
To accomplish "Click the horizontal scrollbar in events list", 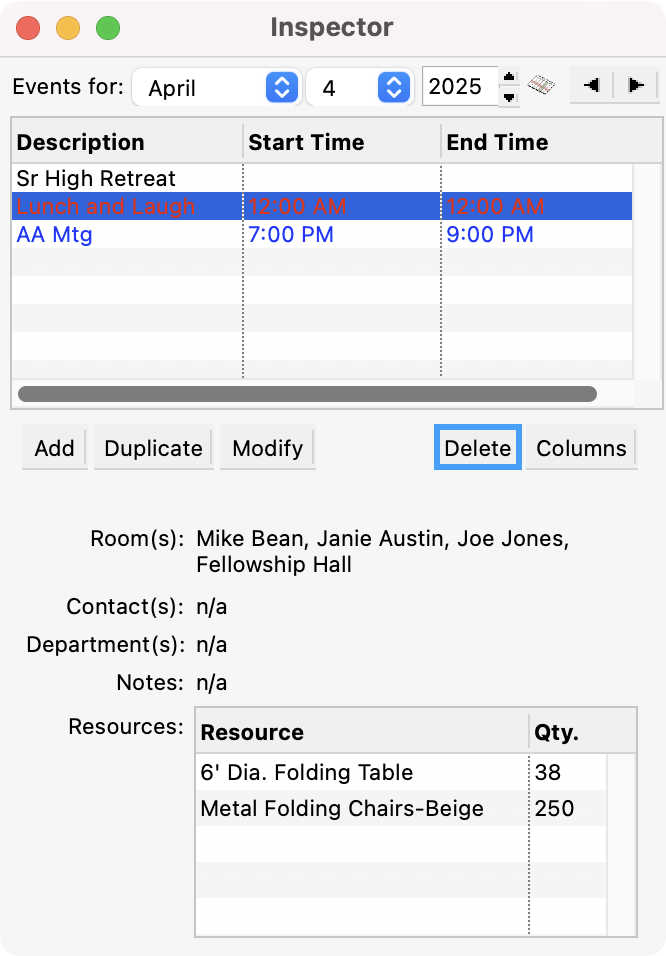I will tap(307, 394).
